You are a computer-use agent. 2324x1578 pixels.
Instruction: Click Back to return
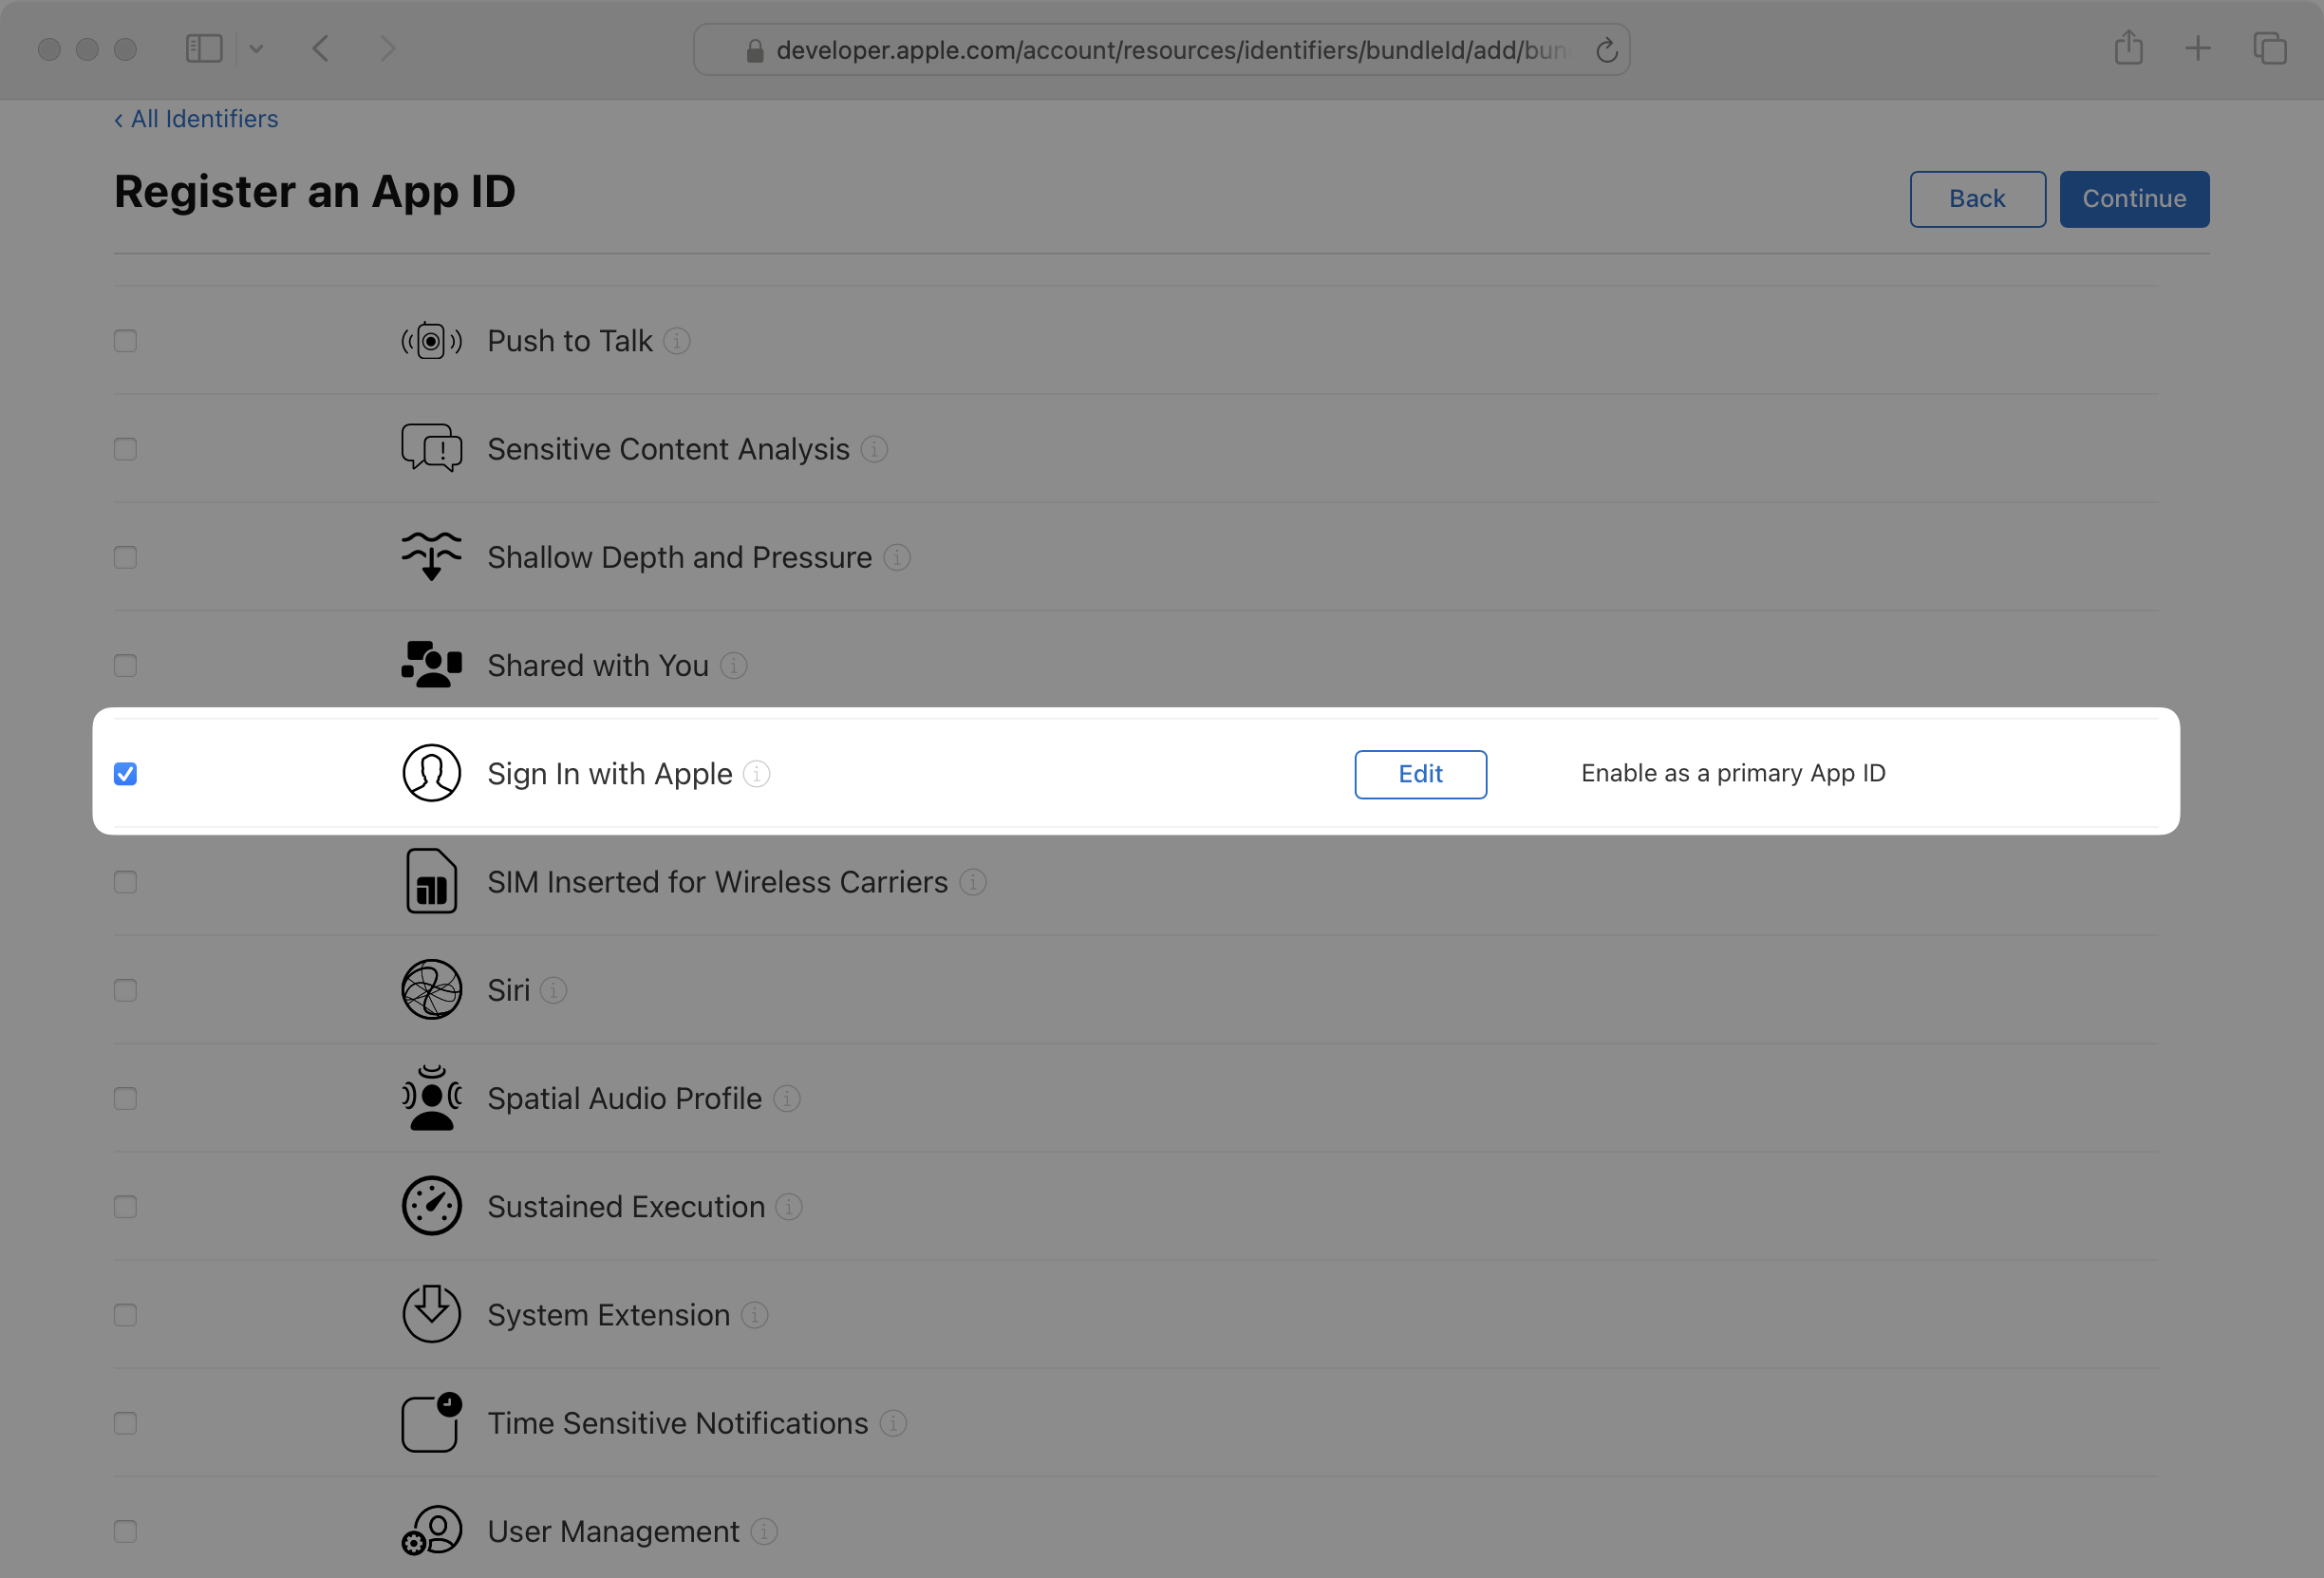click(1977, 197)
